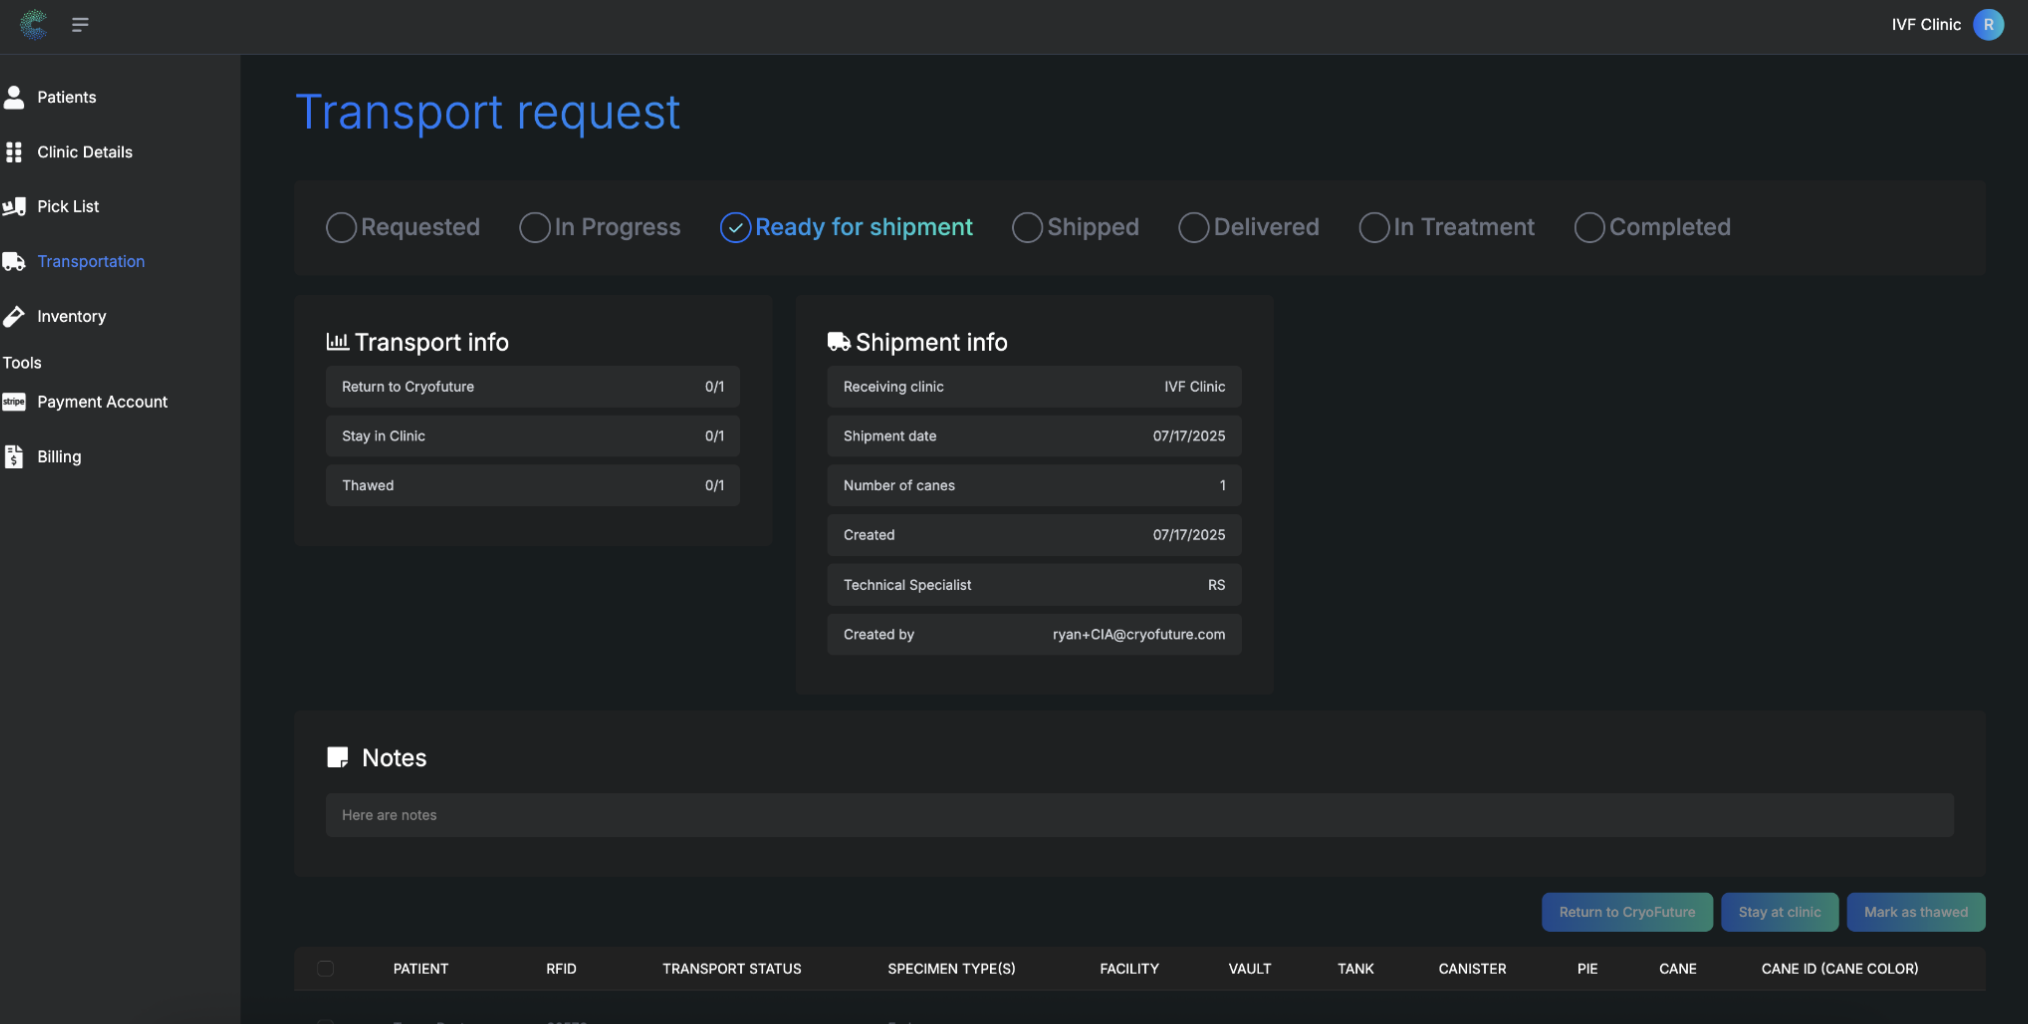Viewport: 2028px width, 1024px height.
Task: Collapse the sidebar with the hamburger icon
Action: (x=81, y=24)
